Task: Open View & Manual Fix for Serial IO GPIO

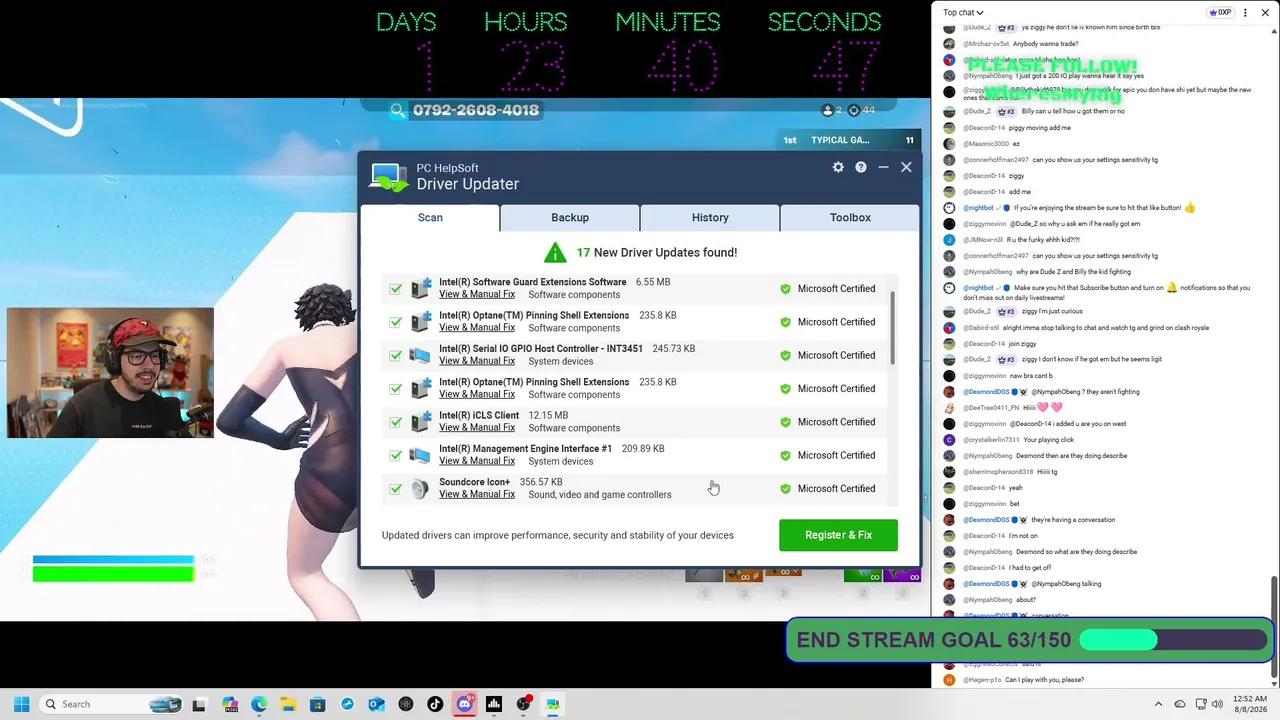Action: (477, 361)
